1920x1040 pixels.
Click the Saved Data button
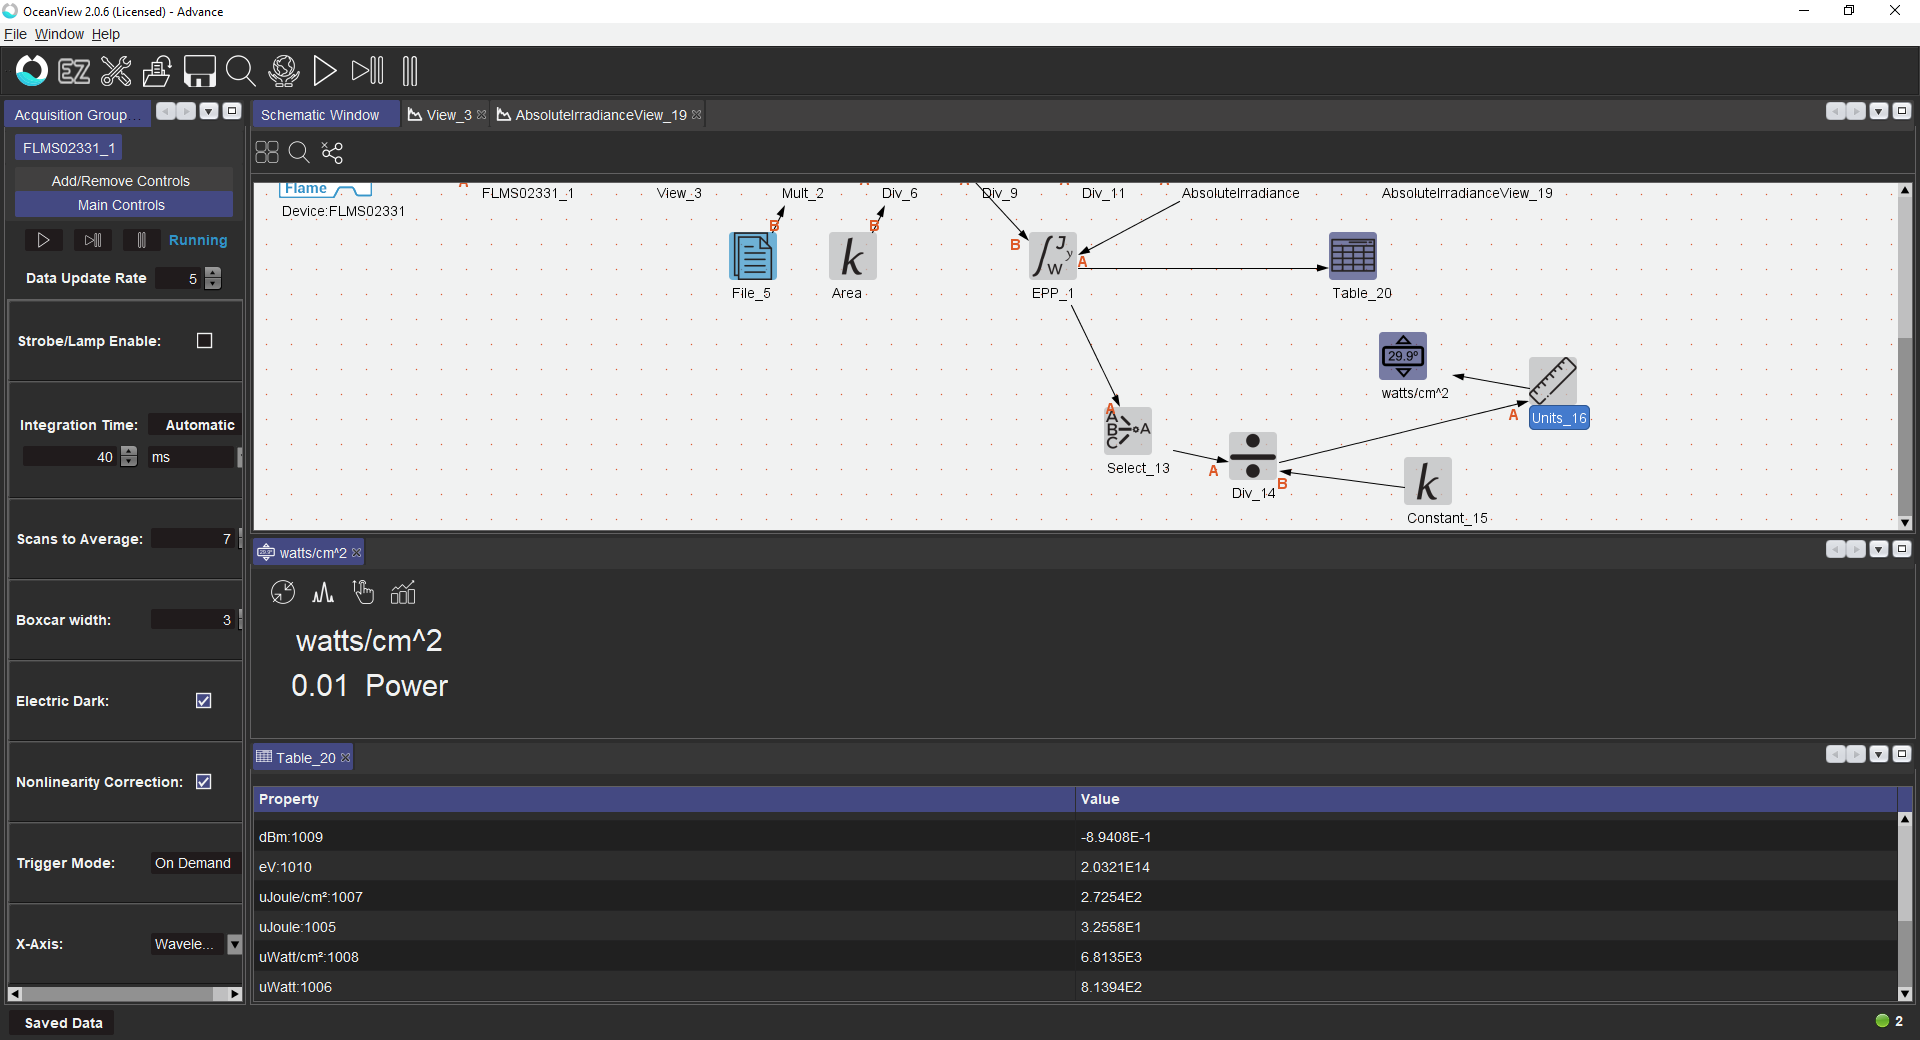[63, 1023]
